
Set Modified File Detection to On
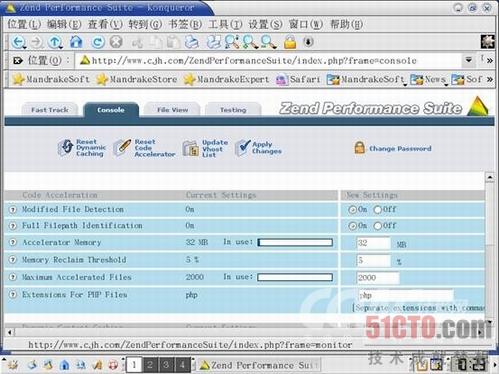352,210
